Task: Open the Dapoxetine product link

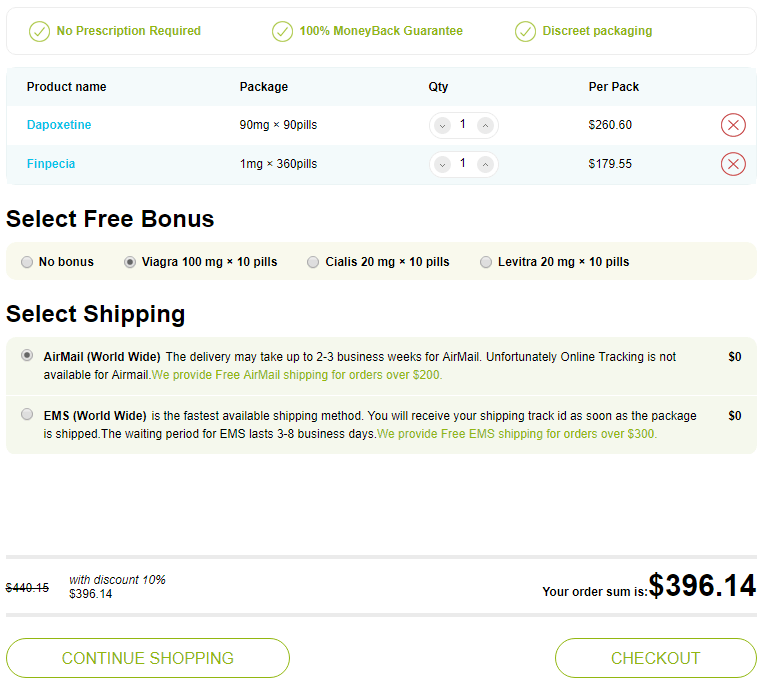Action: coord(59,125)
